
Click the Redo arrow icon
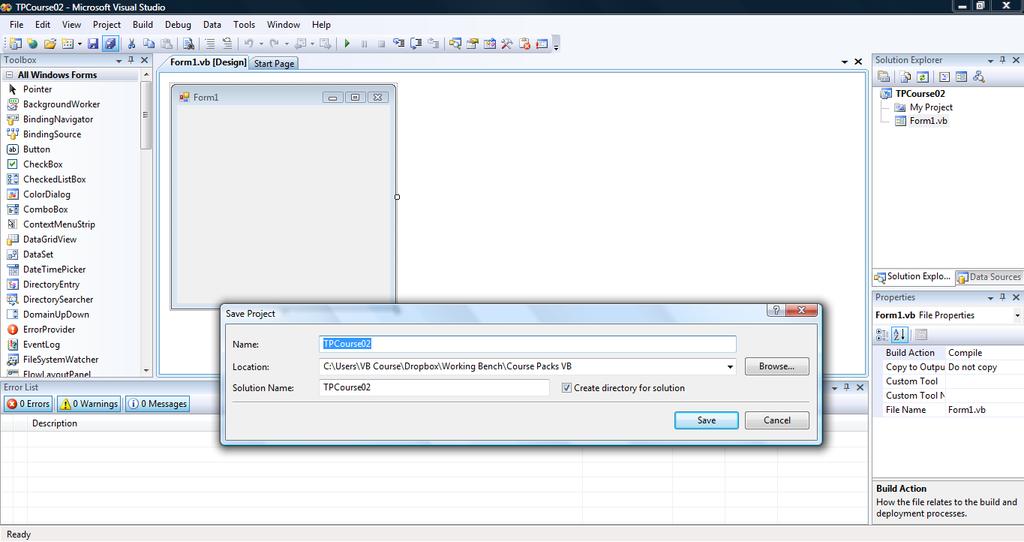[274, 44]
